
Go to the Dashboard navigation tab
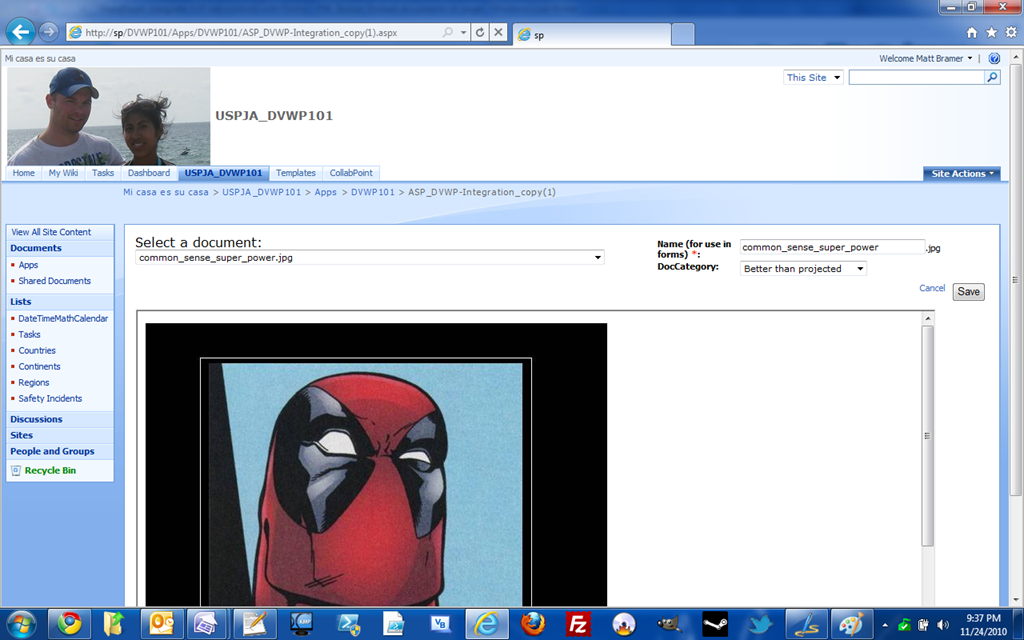[149, 173]
